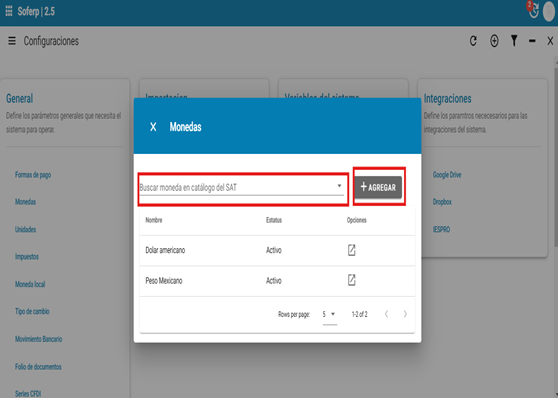This screenshot has height=398, width=558.
Task: Open the user avatar in top bar
Action: [549, 12]
